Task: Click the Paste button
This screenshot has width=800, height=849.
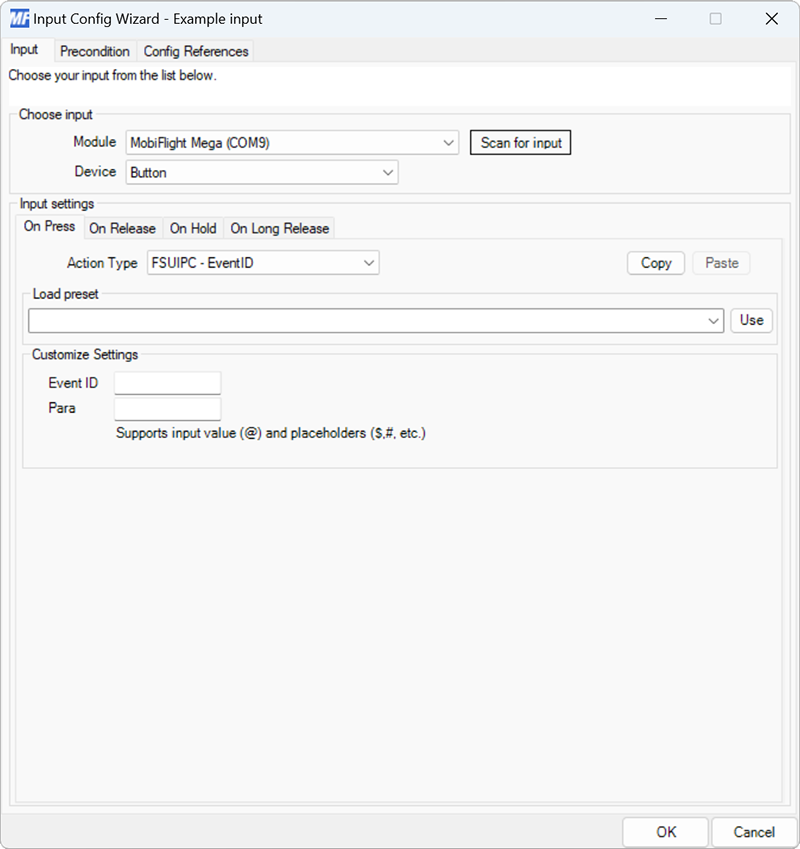Action: [721, 262]
